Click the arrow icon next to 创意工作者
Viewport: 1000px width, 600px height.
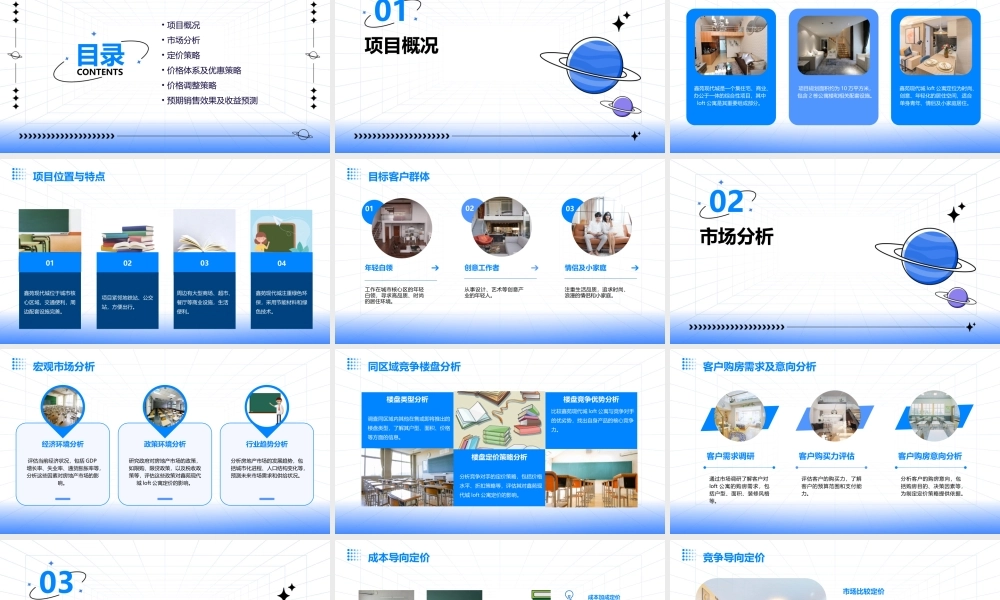[534, 268]
